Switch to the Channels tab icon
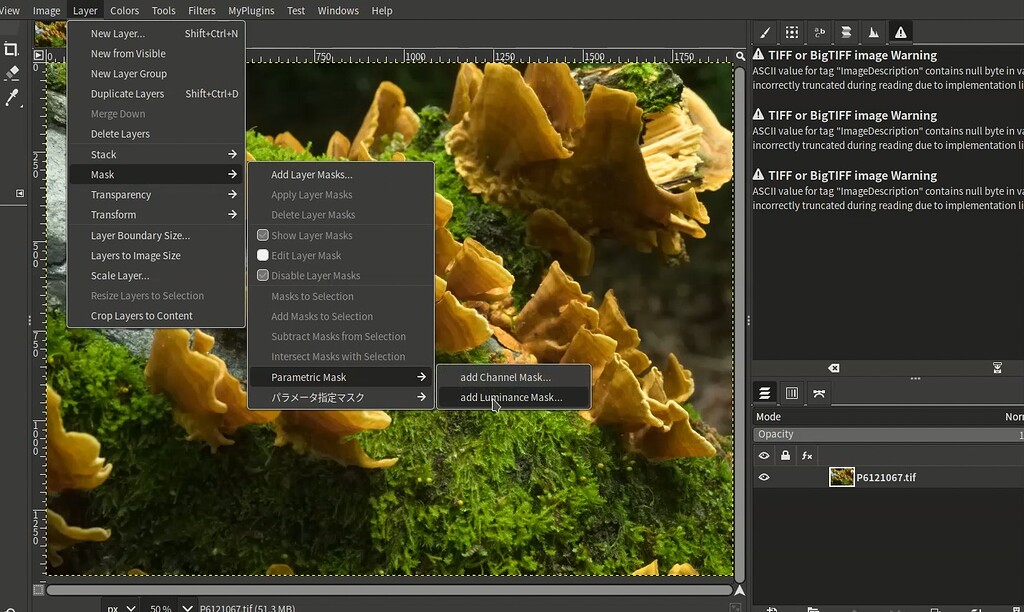This screenshot has width=1024, height=612. pyautogui.click(x=791, y=393)
